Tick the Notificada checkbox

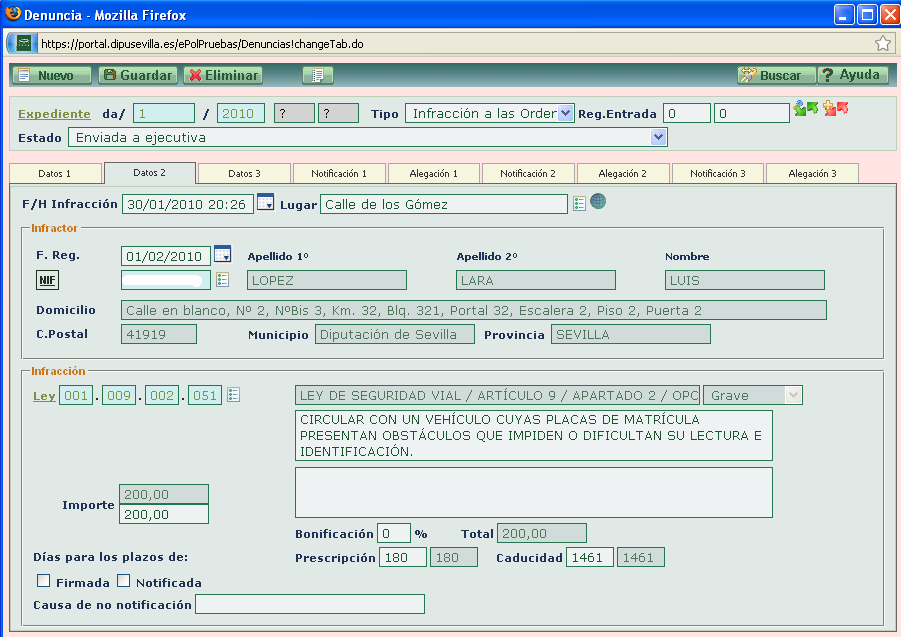[x=124, y=581]
